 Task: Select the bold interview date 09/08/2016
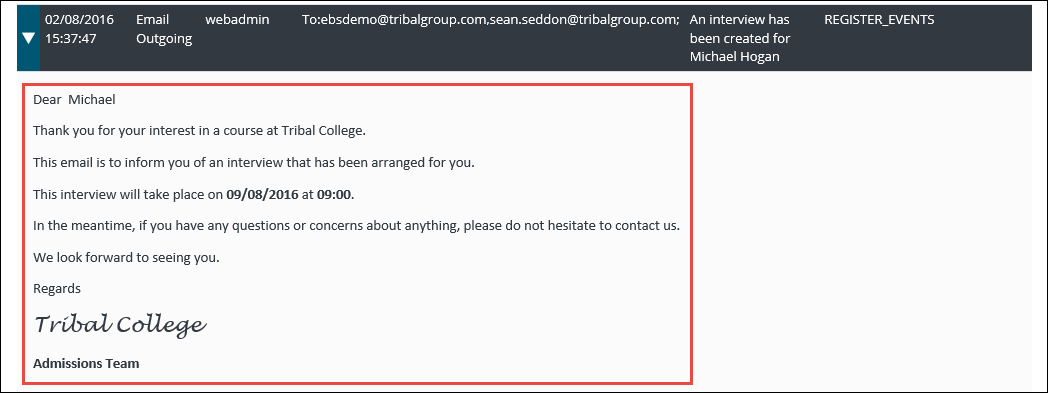[x=262, y=194]
